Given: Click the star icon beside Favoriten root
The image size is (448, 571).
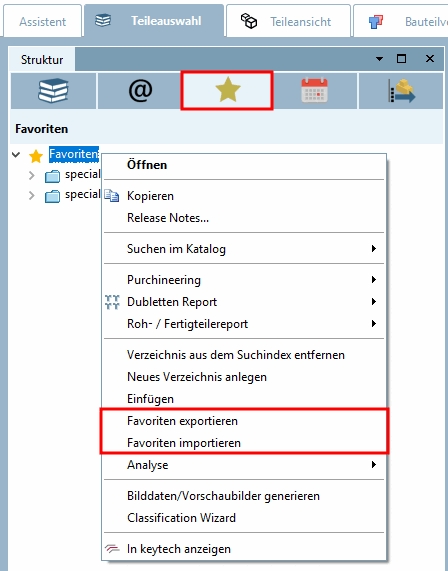Looking at the screenshot, I should click(x=36, y=156).
